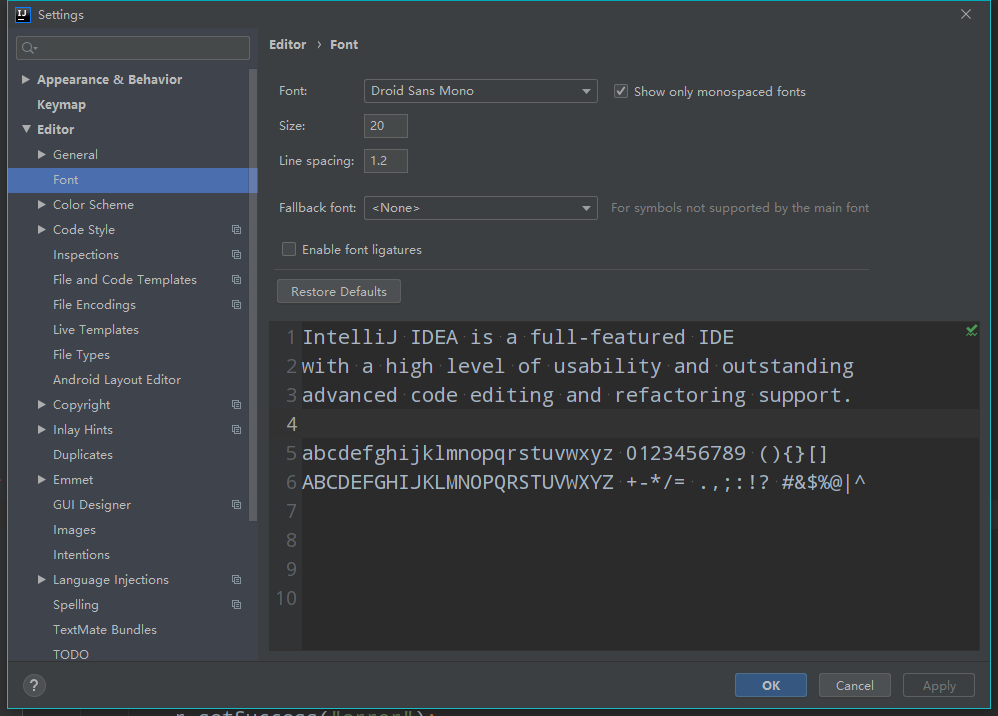The height and width of the screenshot is (716, 998).
Task: Click inside the Size input field
Action: (x=385, y=125)
